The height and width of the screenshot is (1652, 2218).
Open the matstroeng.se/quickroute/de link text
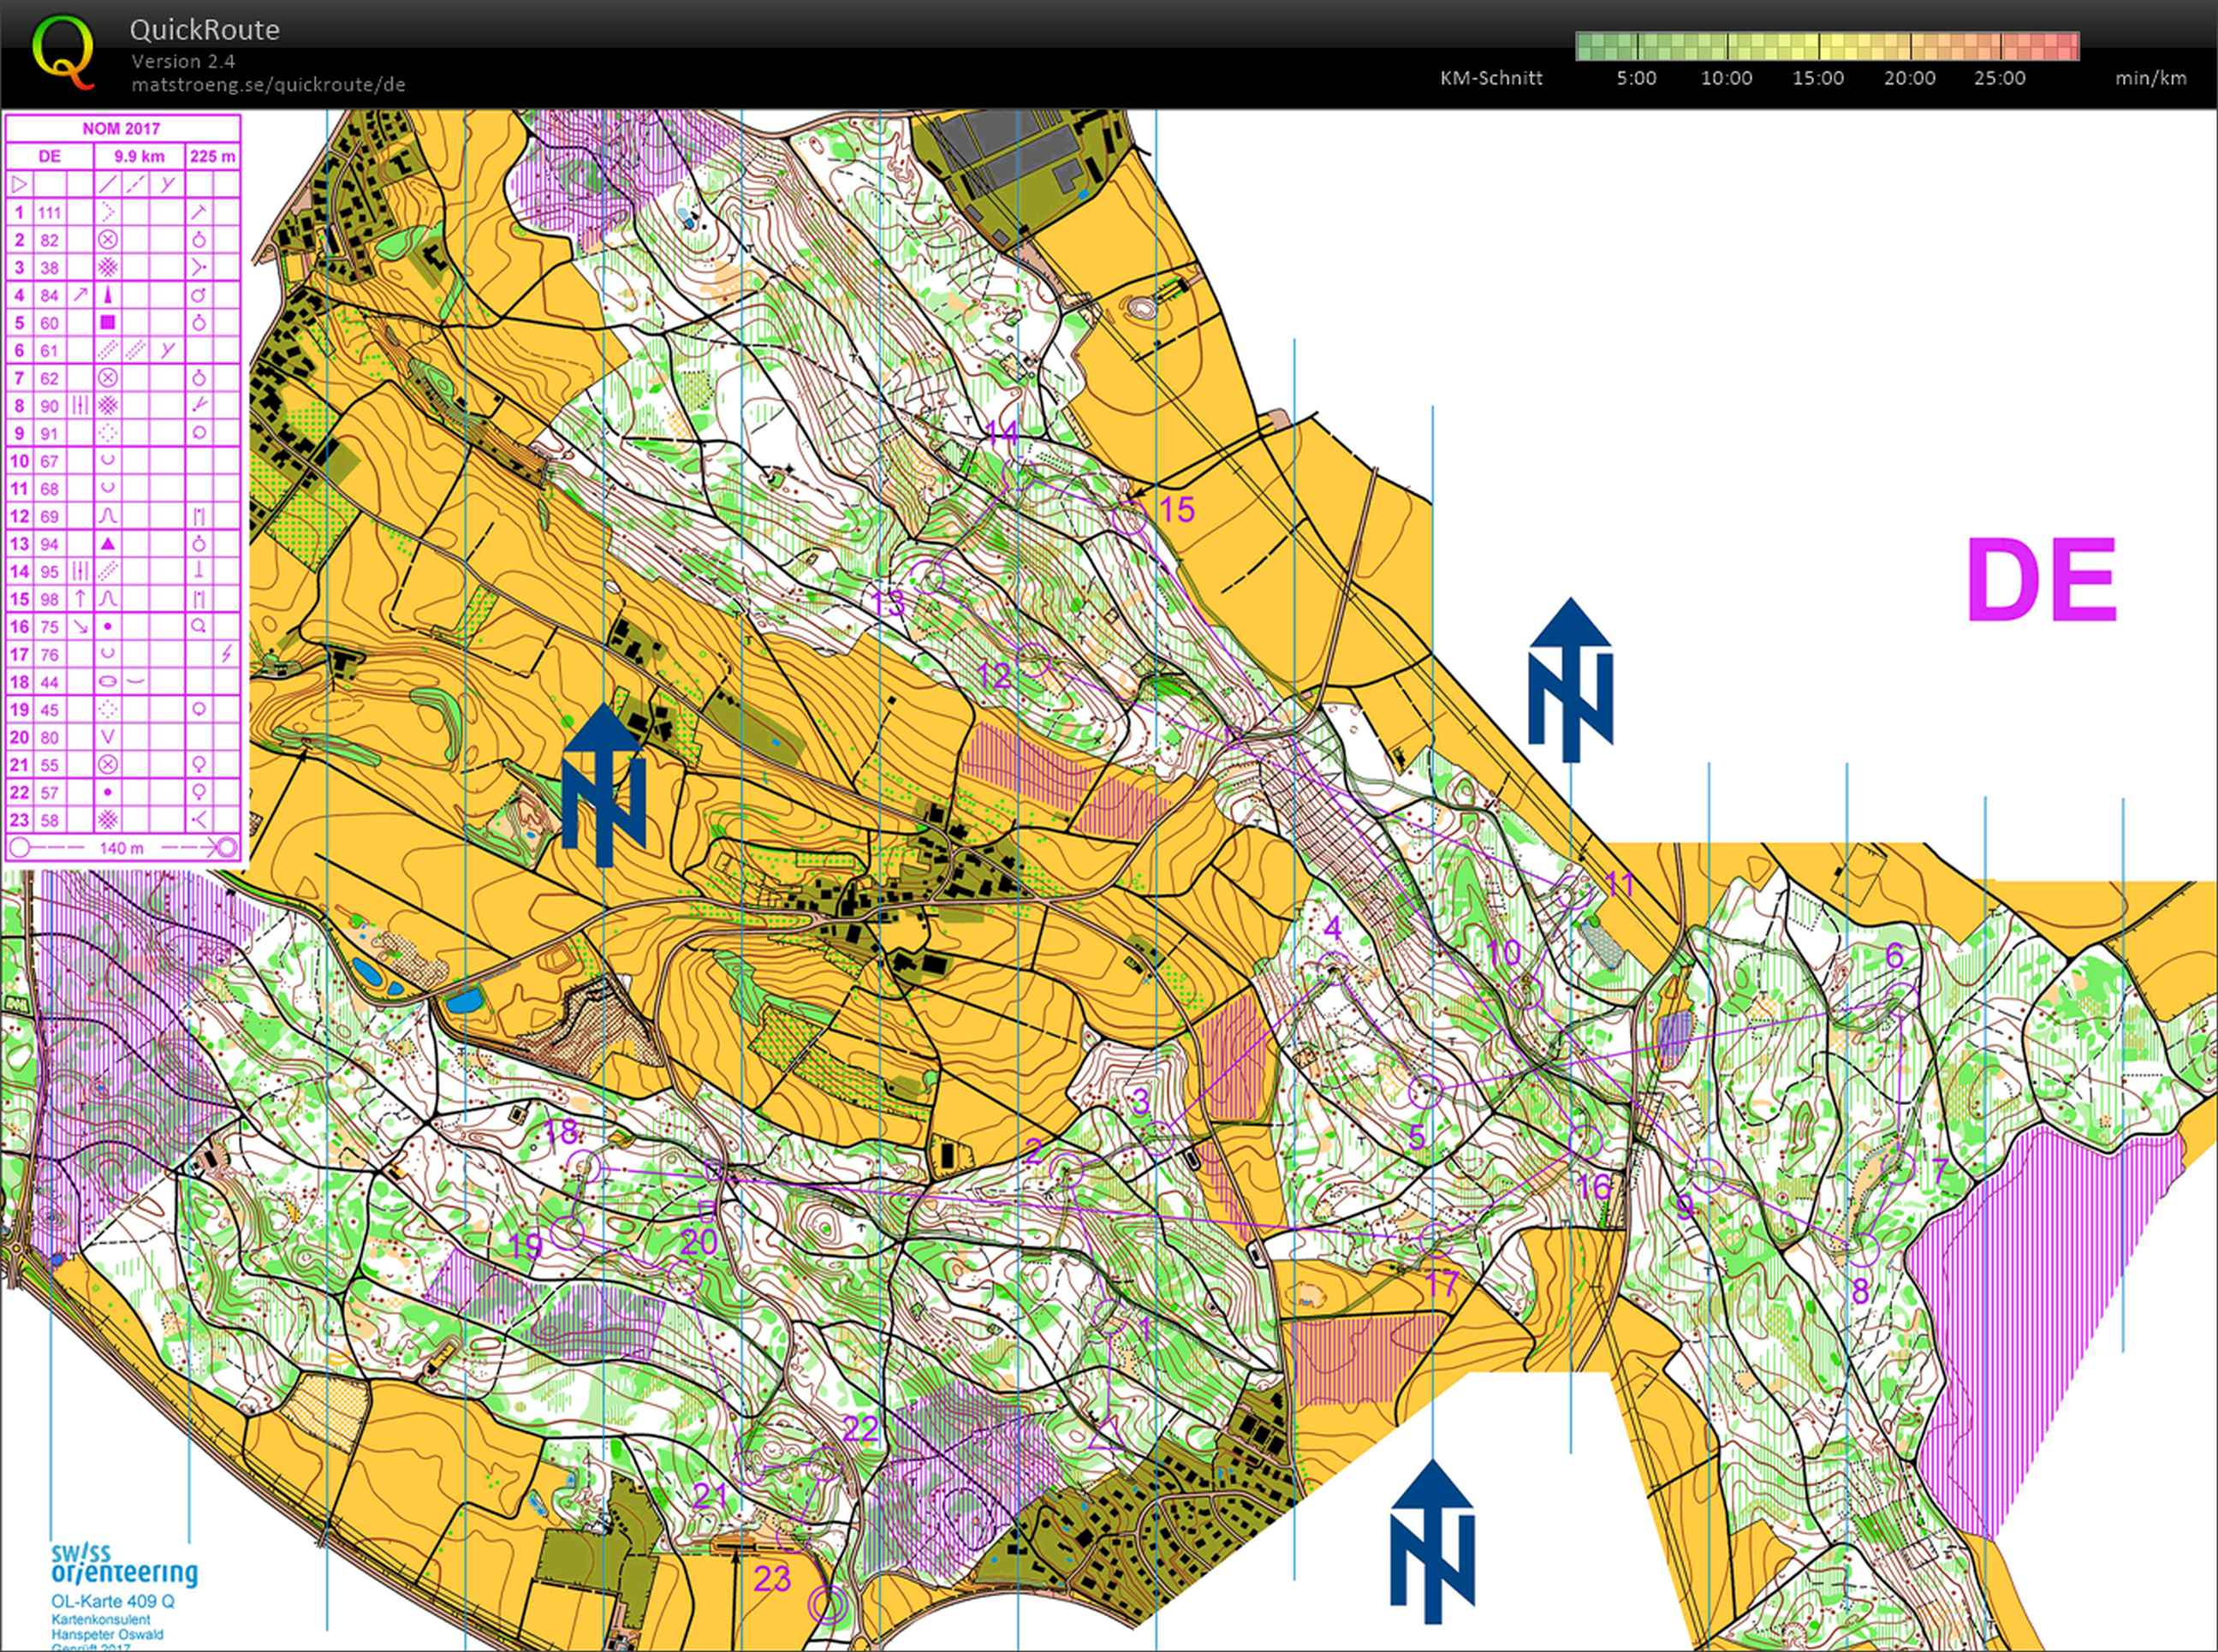click(268, 85)
